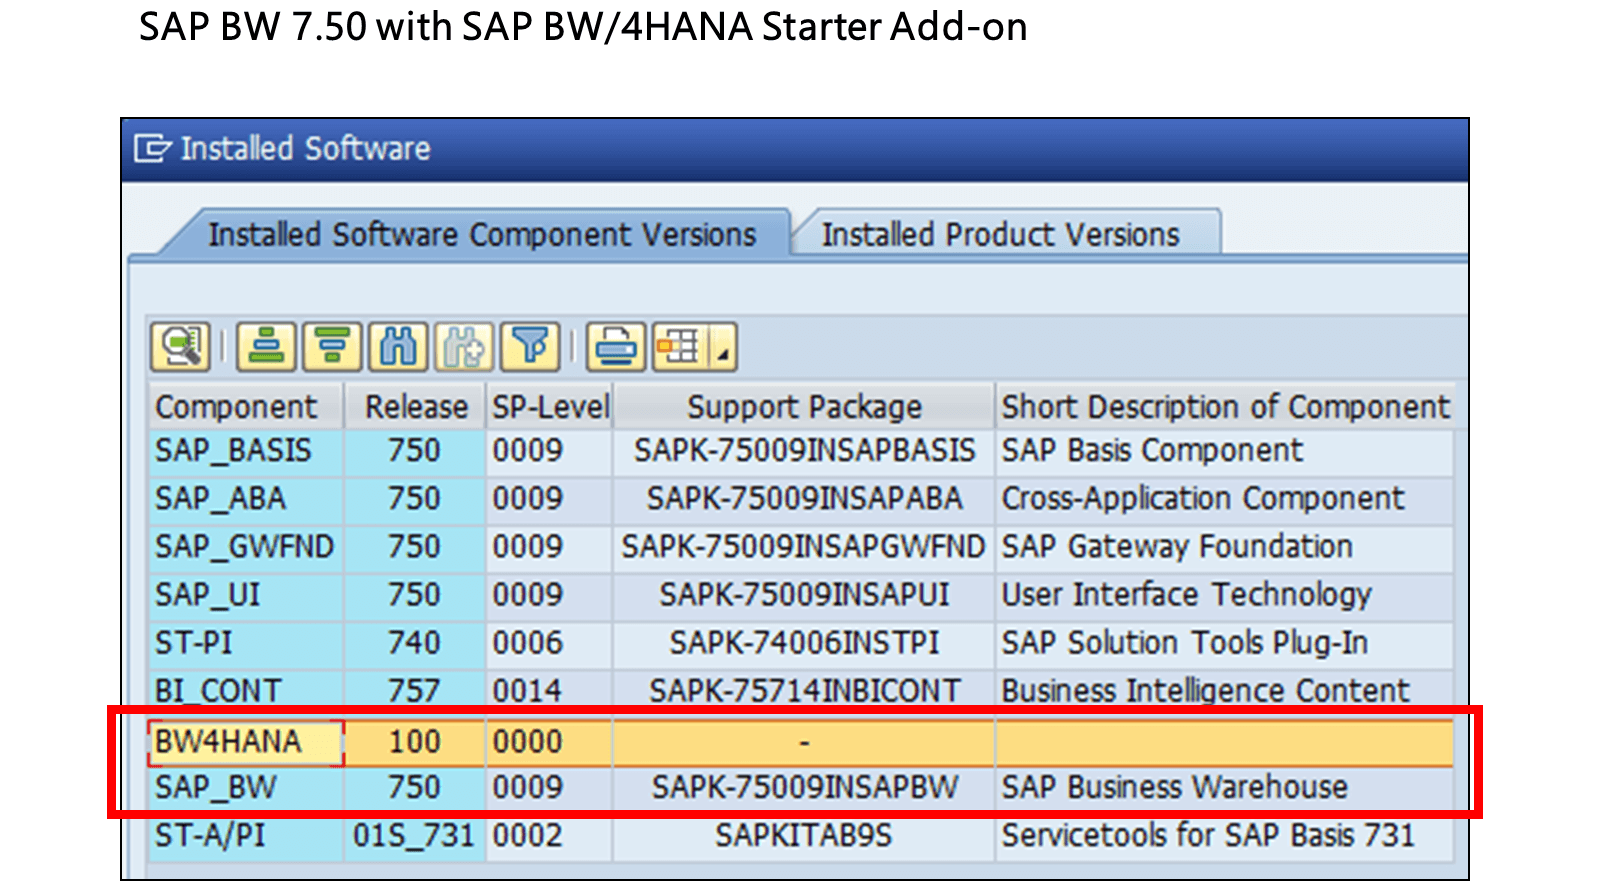Click release 01S_731 in the ST-A/PI row
1600x891 pixels.
tap(415, 835)
